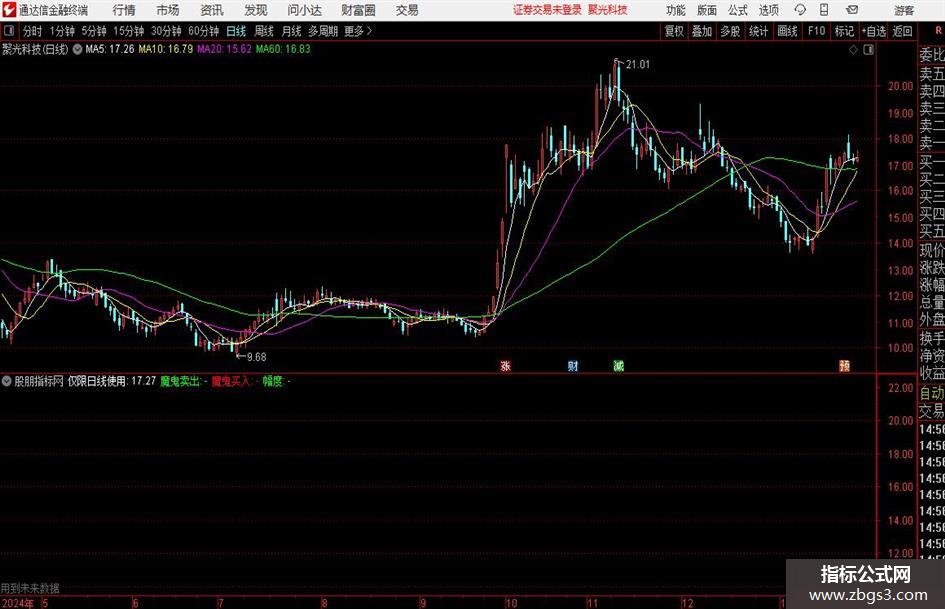
Task: Click the 标记 mark button
Action: 844,31
